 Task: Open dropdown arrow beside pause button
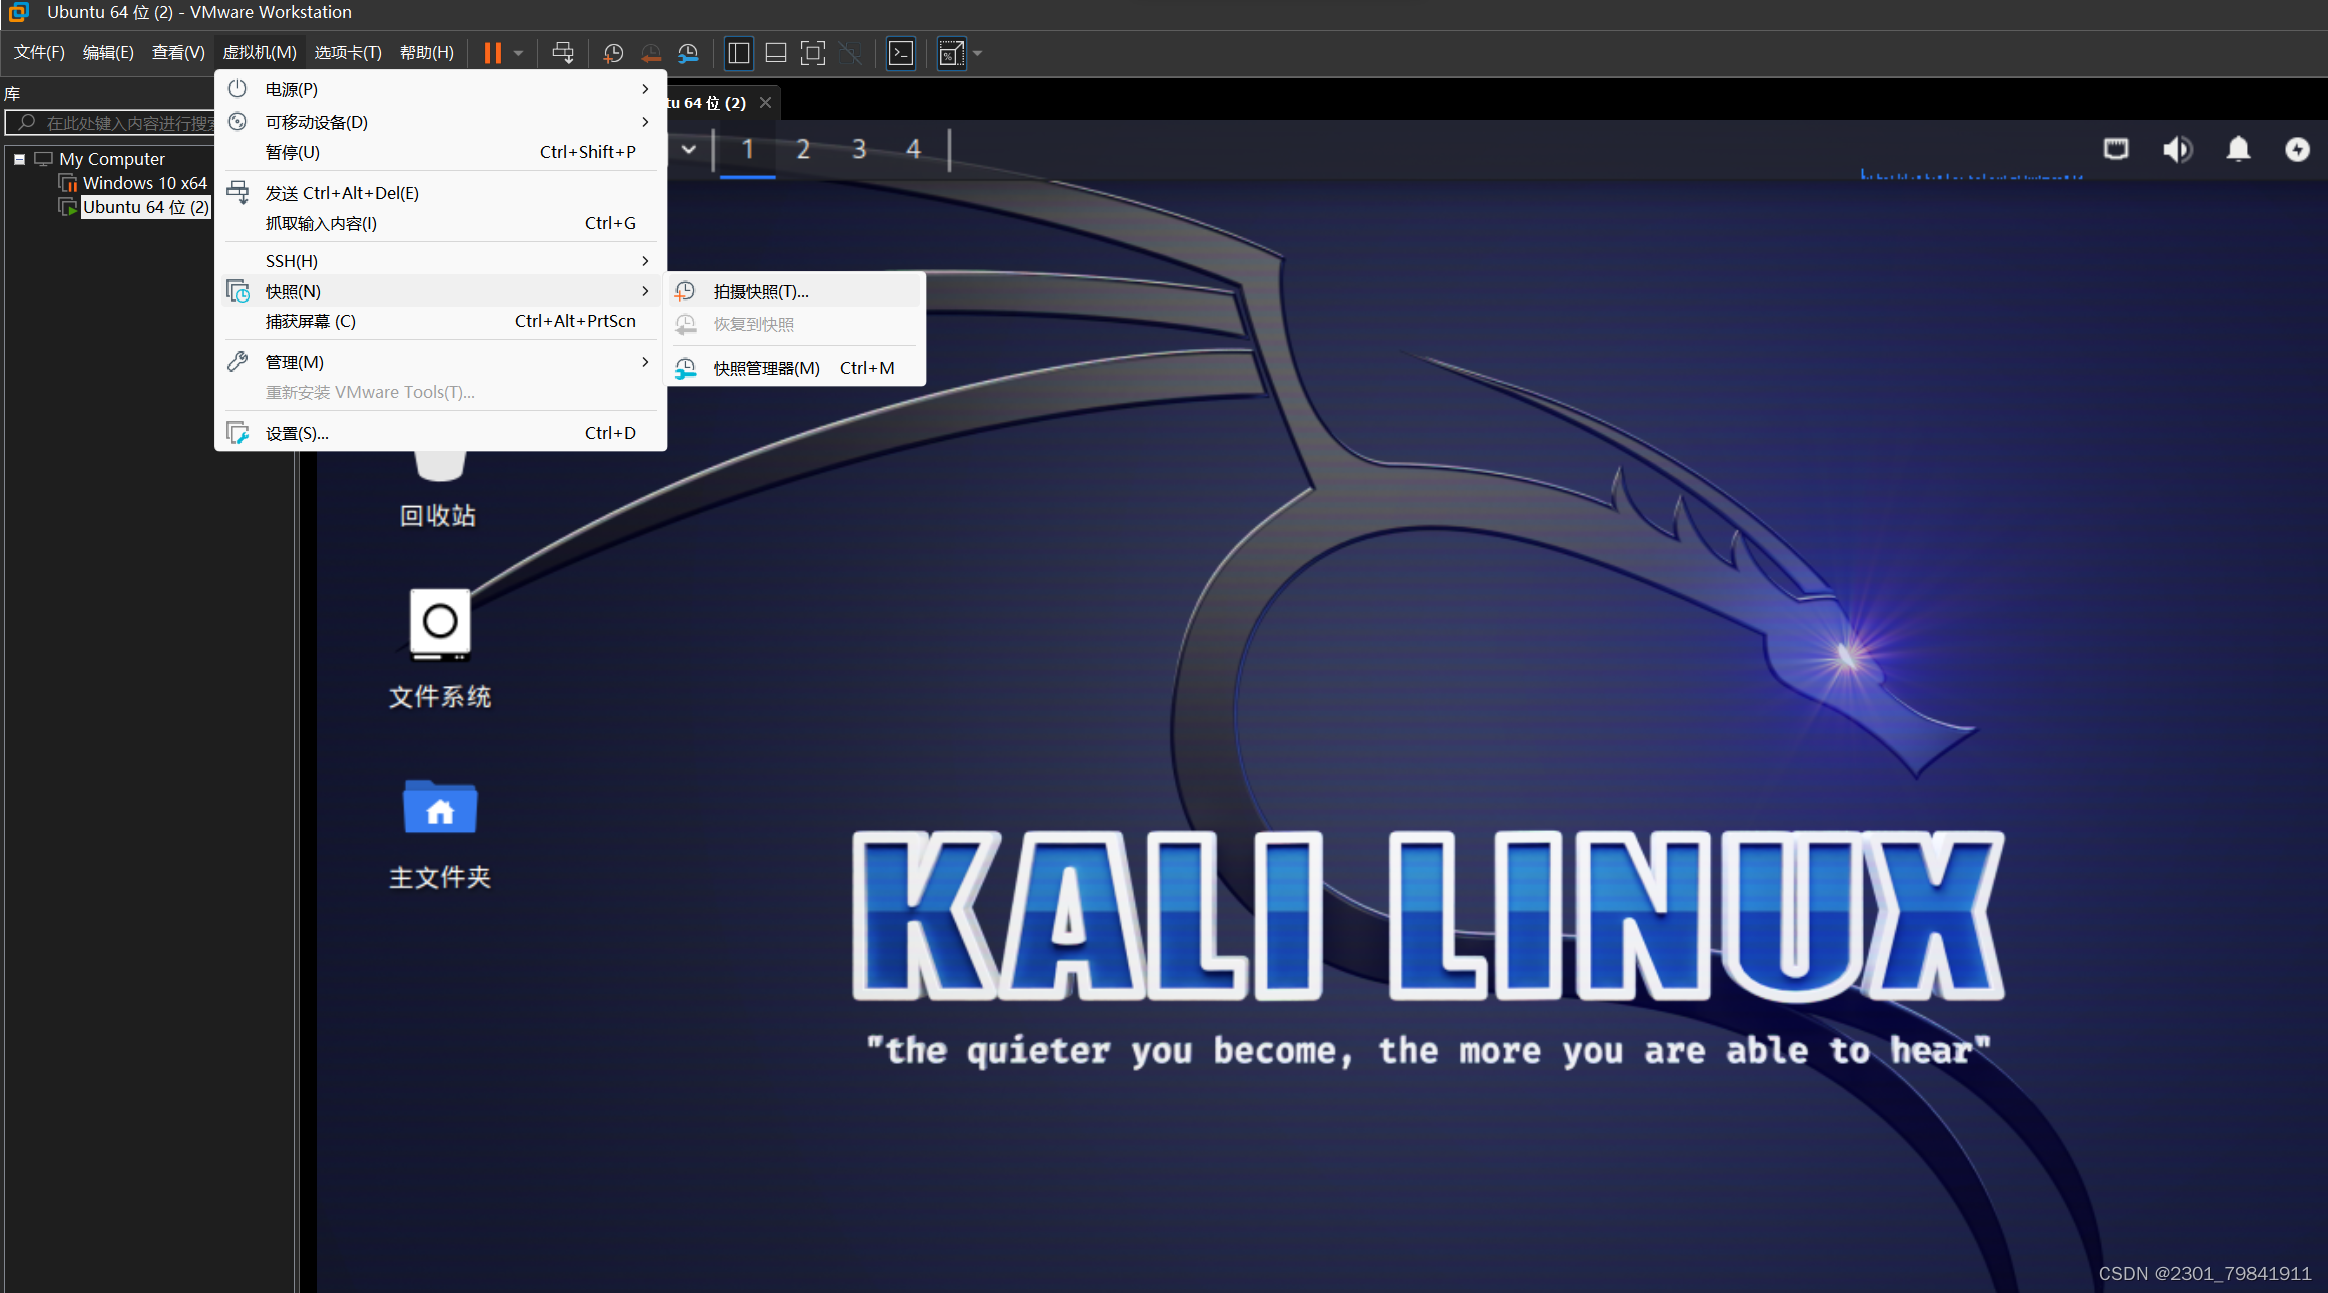518,53
